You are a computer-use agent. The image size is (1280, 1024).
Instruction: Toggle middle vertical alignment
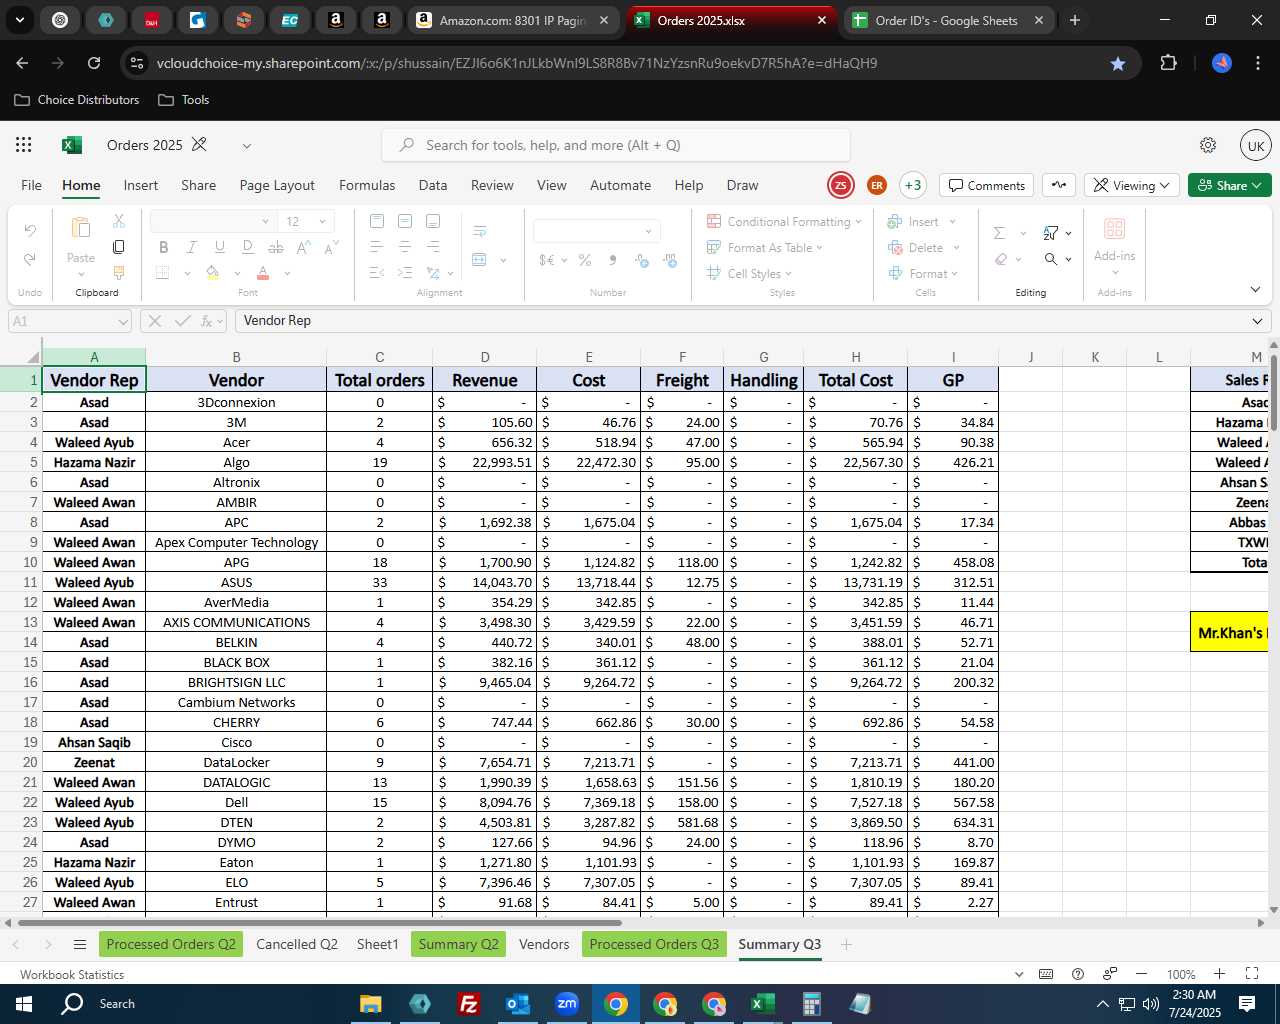point(405,221)
